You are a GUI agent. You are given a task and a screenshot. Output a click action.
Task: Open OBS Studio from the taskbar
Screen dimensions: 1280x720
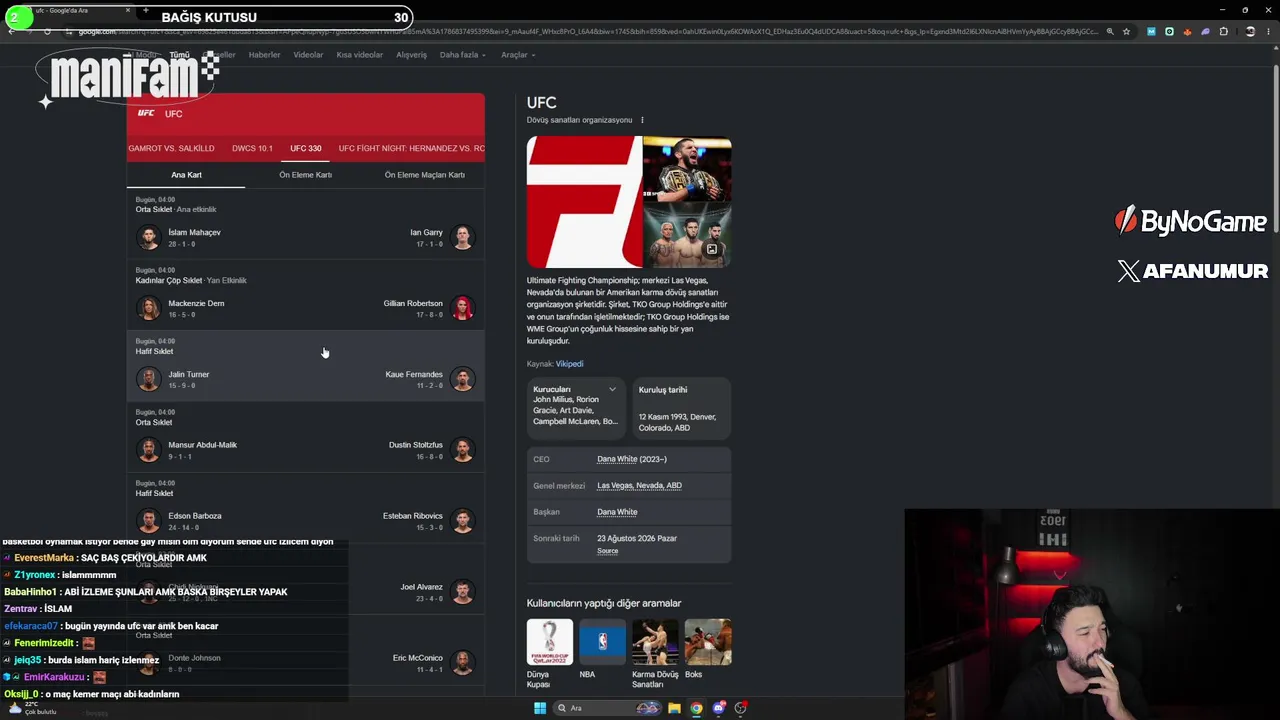740,708
